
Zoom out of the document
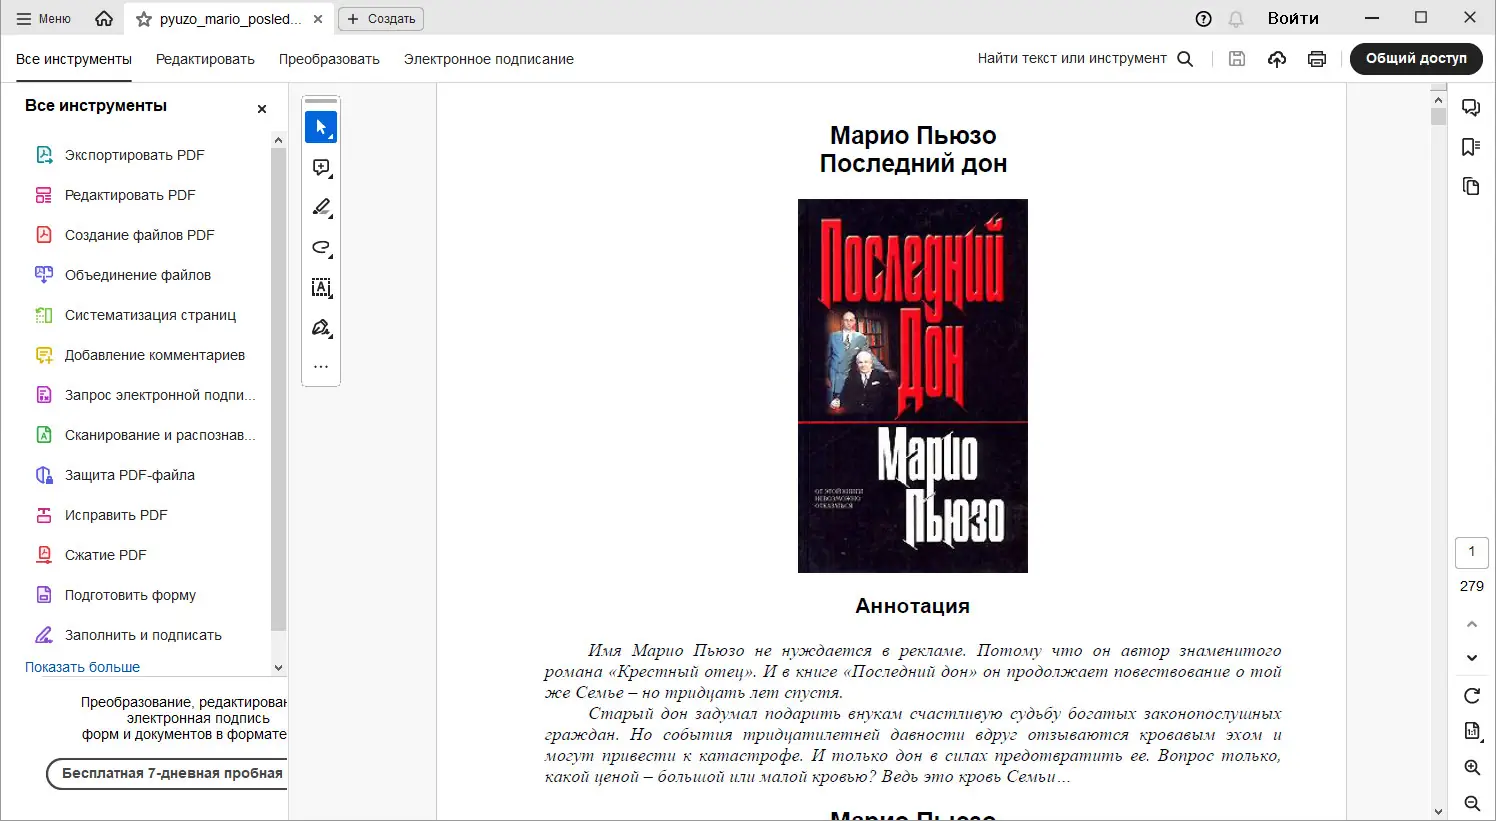coord(1472,803)
